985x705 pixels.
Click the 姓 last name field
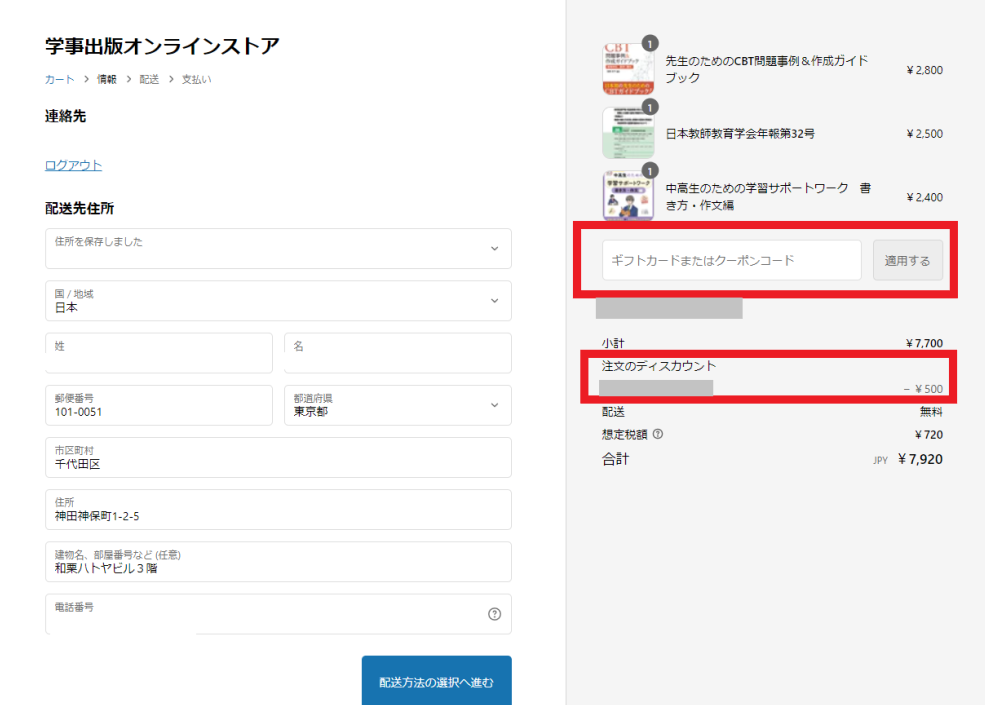pyautogui.click(x=158, y=353)
